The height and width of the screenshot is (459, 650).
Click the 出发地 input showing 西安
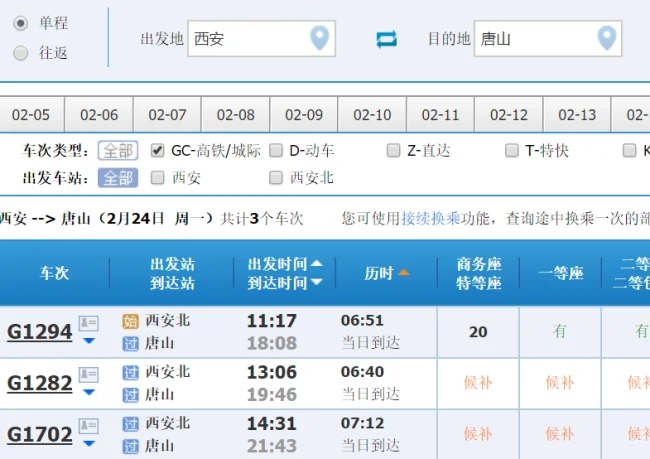261,39
